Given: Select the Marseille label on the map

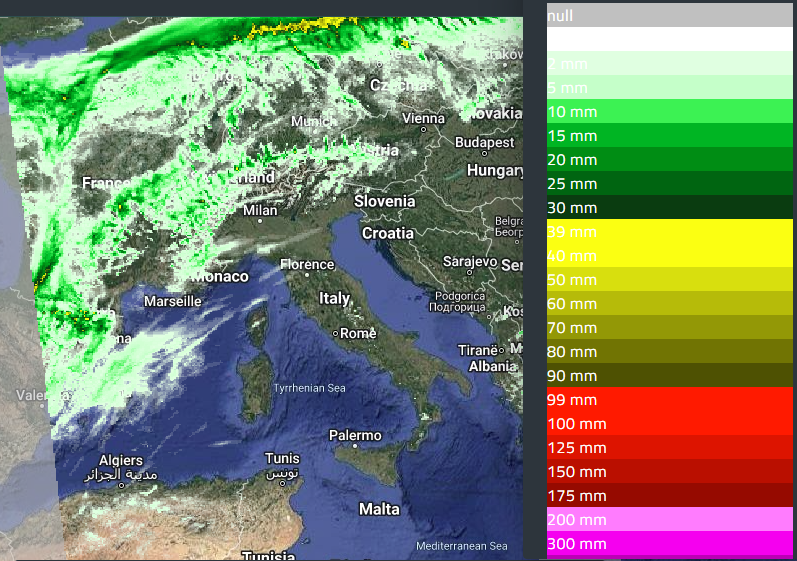Looking at the screenshot, I should coord(173,301).
